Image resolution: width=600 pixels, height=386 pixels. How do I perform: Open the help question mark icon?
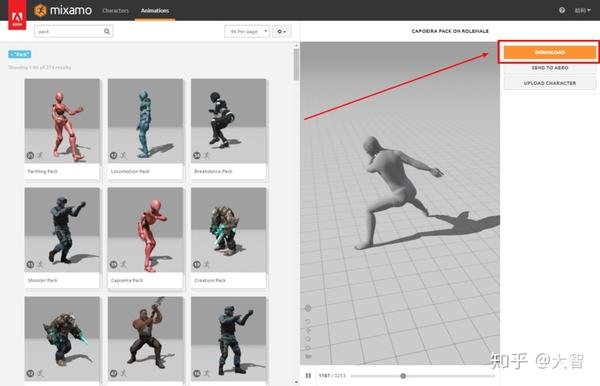click(x=562, y=10)
